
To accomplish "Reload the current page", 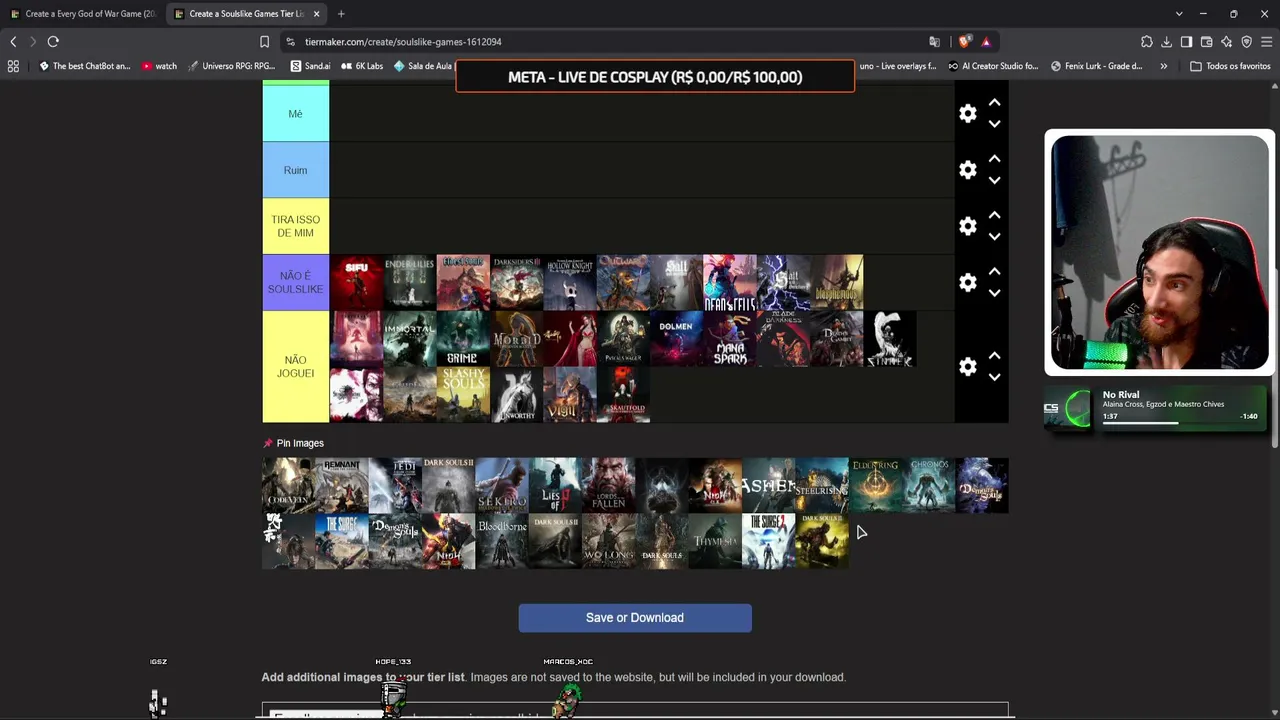I will point(53,42).
